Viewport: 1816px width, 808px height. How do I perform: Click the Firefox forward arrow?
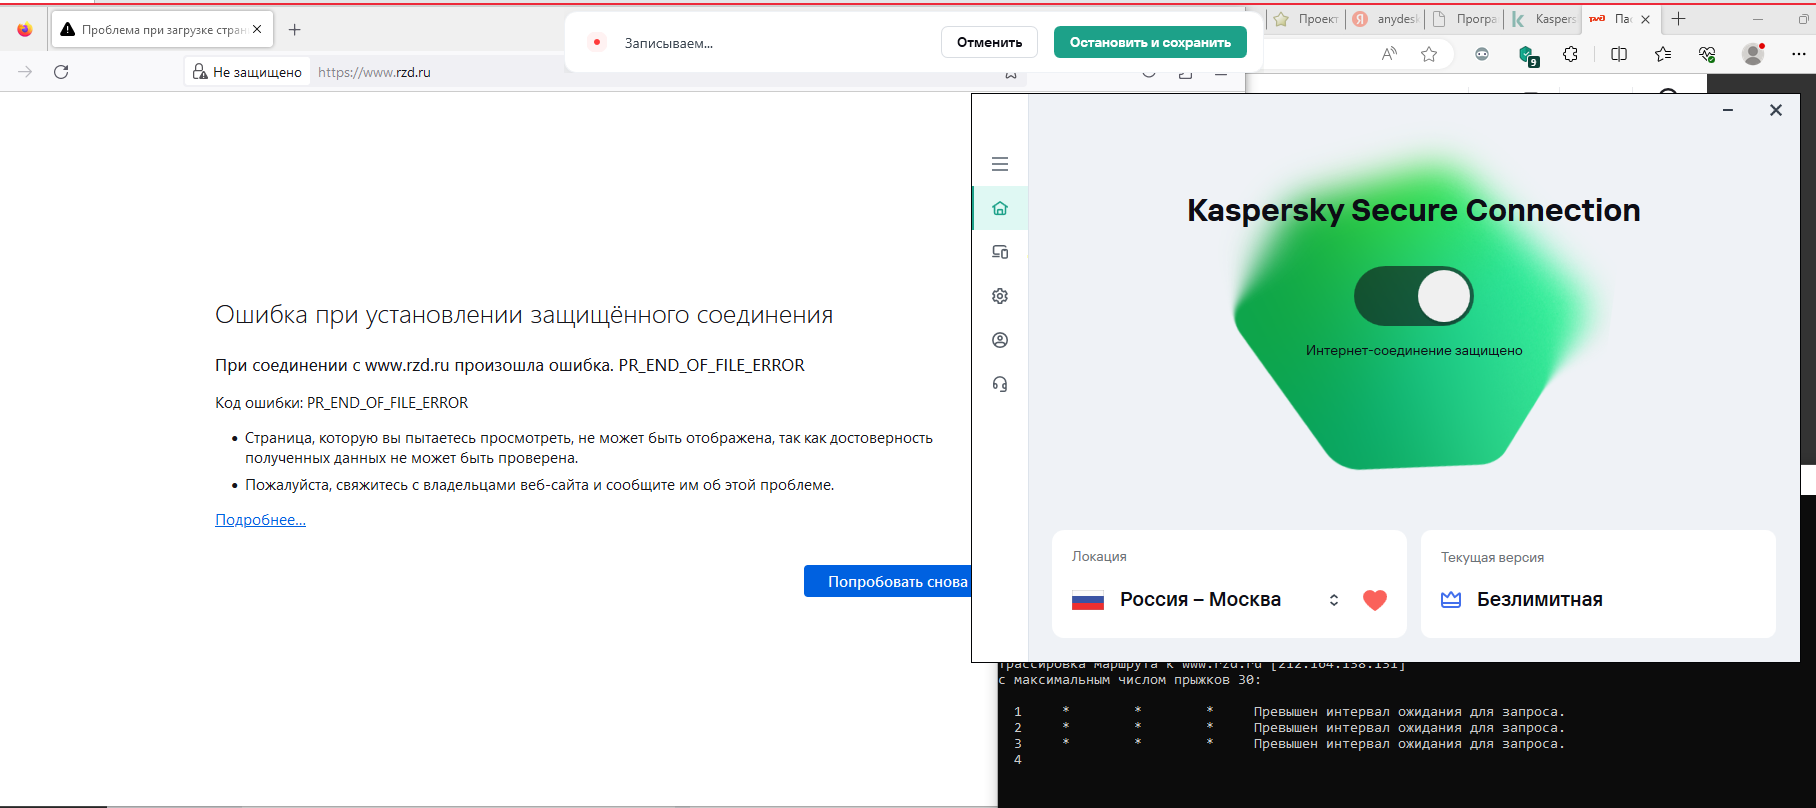tap(25, 72)
